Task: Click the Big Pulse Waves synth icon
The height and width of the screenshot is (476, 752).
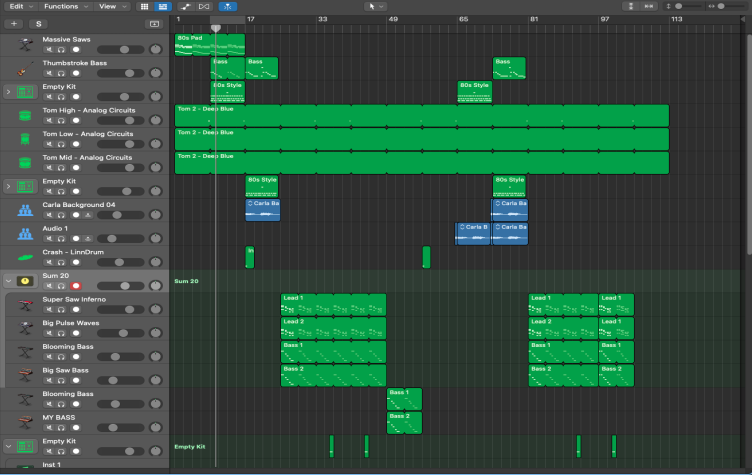Action: (25, 328)
